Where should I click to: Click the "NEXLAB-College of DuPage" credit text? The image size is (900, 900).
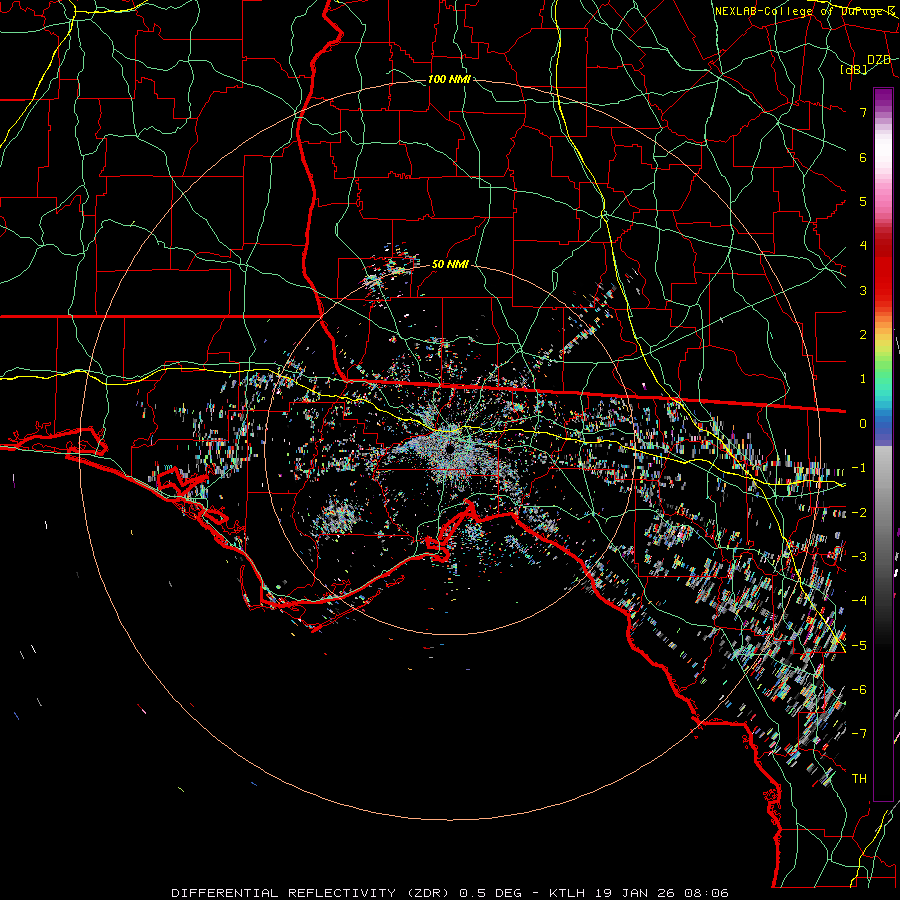tap(798, 11)
